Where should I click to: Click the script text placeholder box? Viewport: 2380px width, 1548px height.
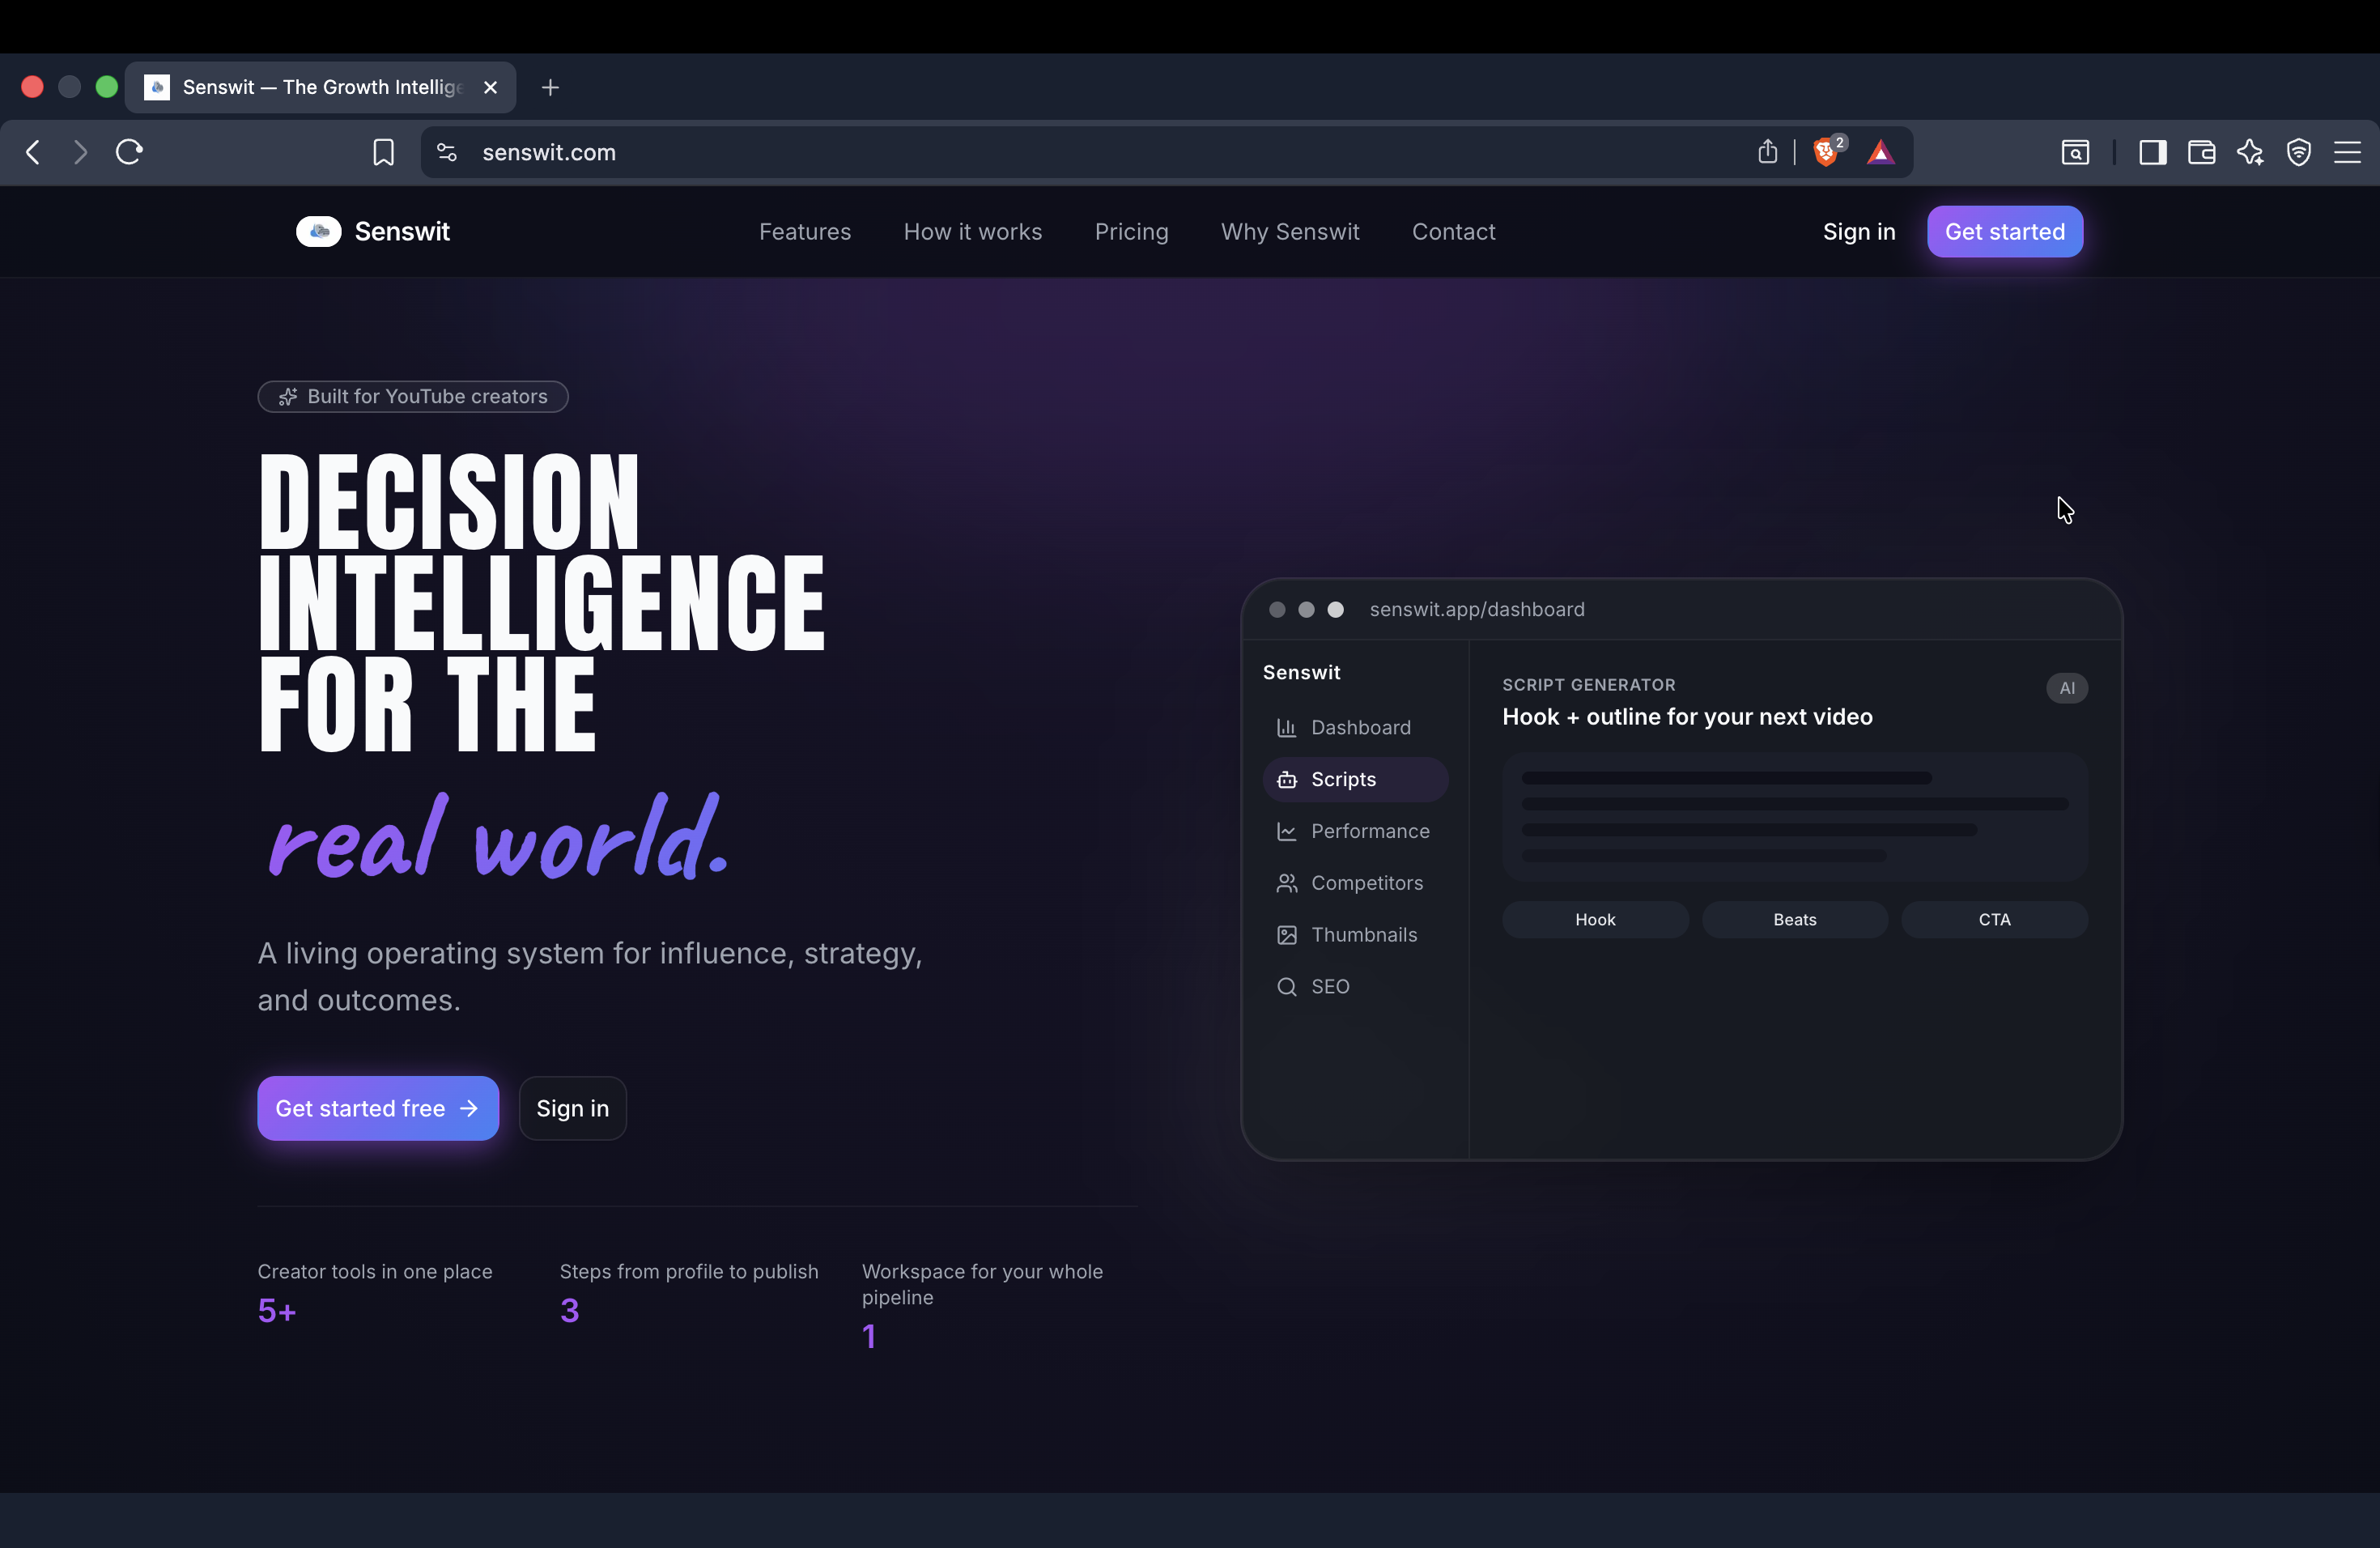click(1795, 816)
